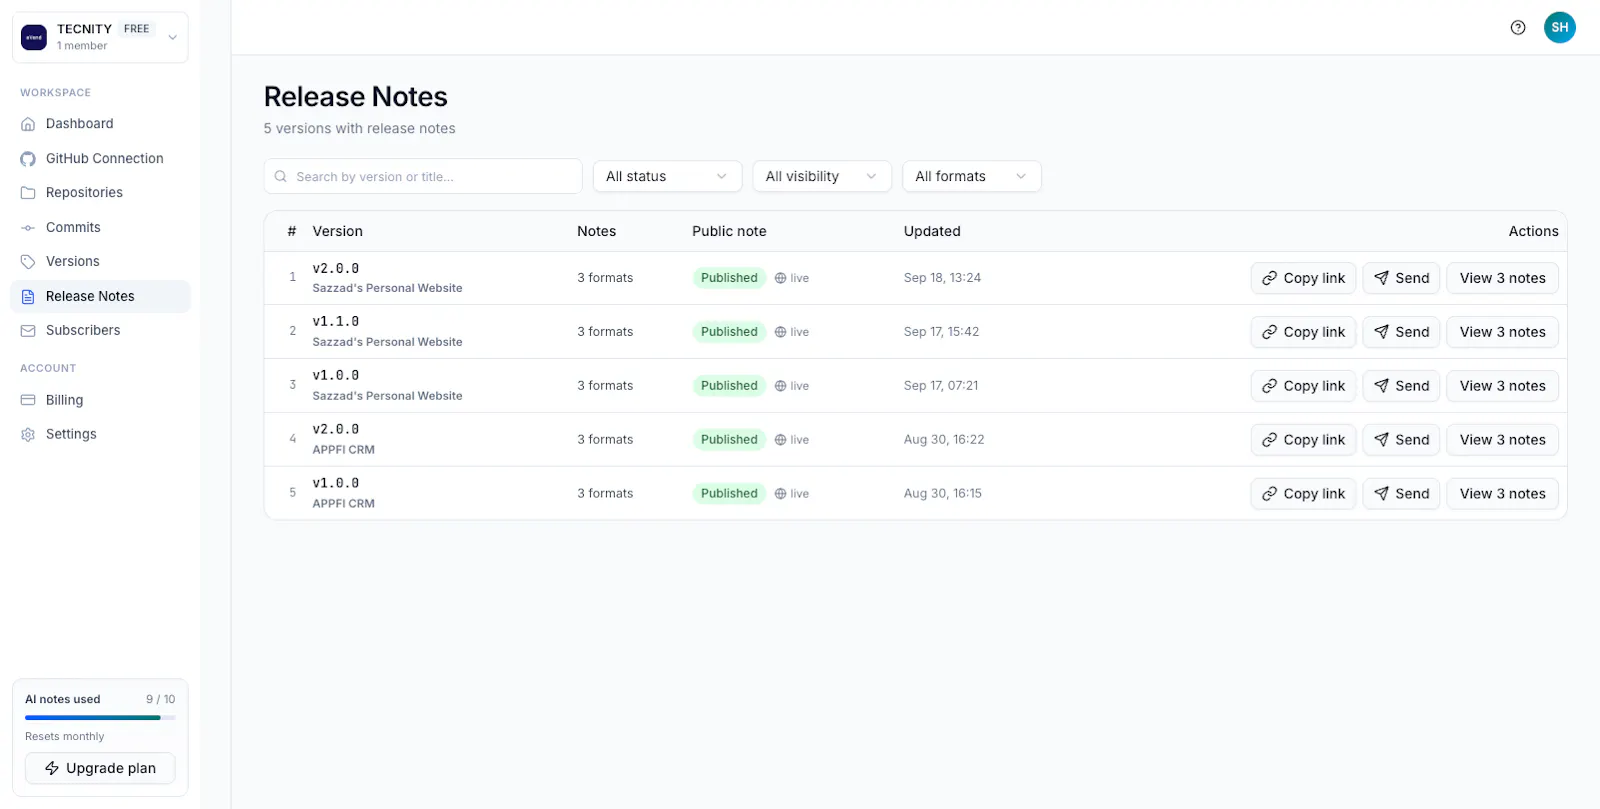View 3 notes for v1.0.0 Sazzad's Personal Website
This screenshot has height=809, width=1600.
1502,386
